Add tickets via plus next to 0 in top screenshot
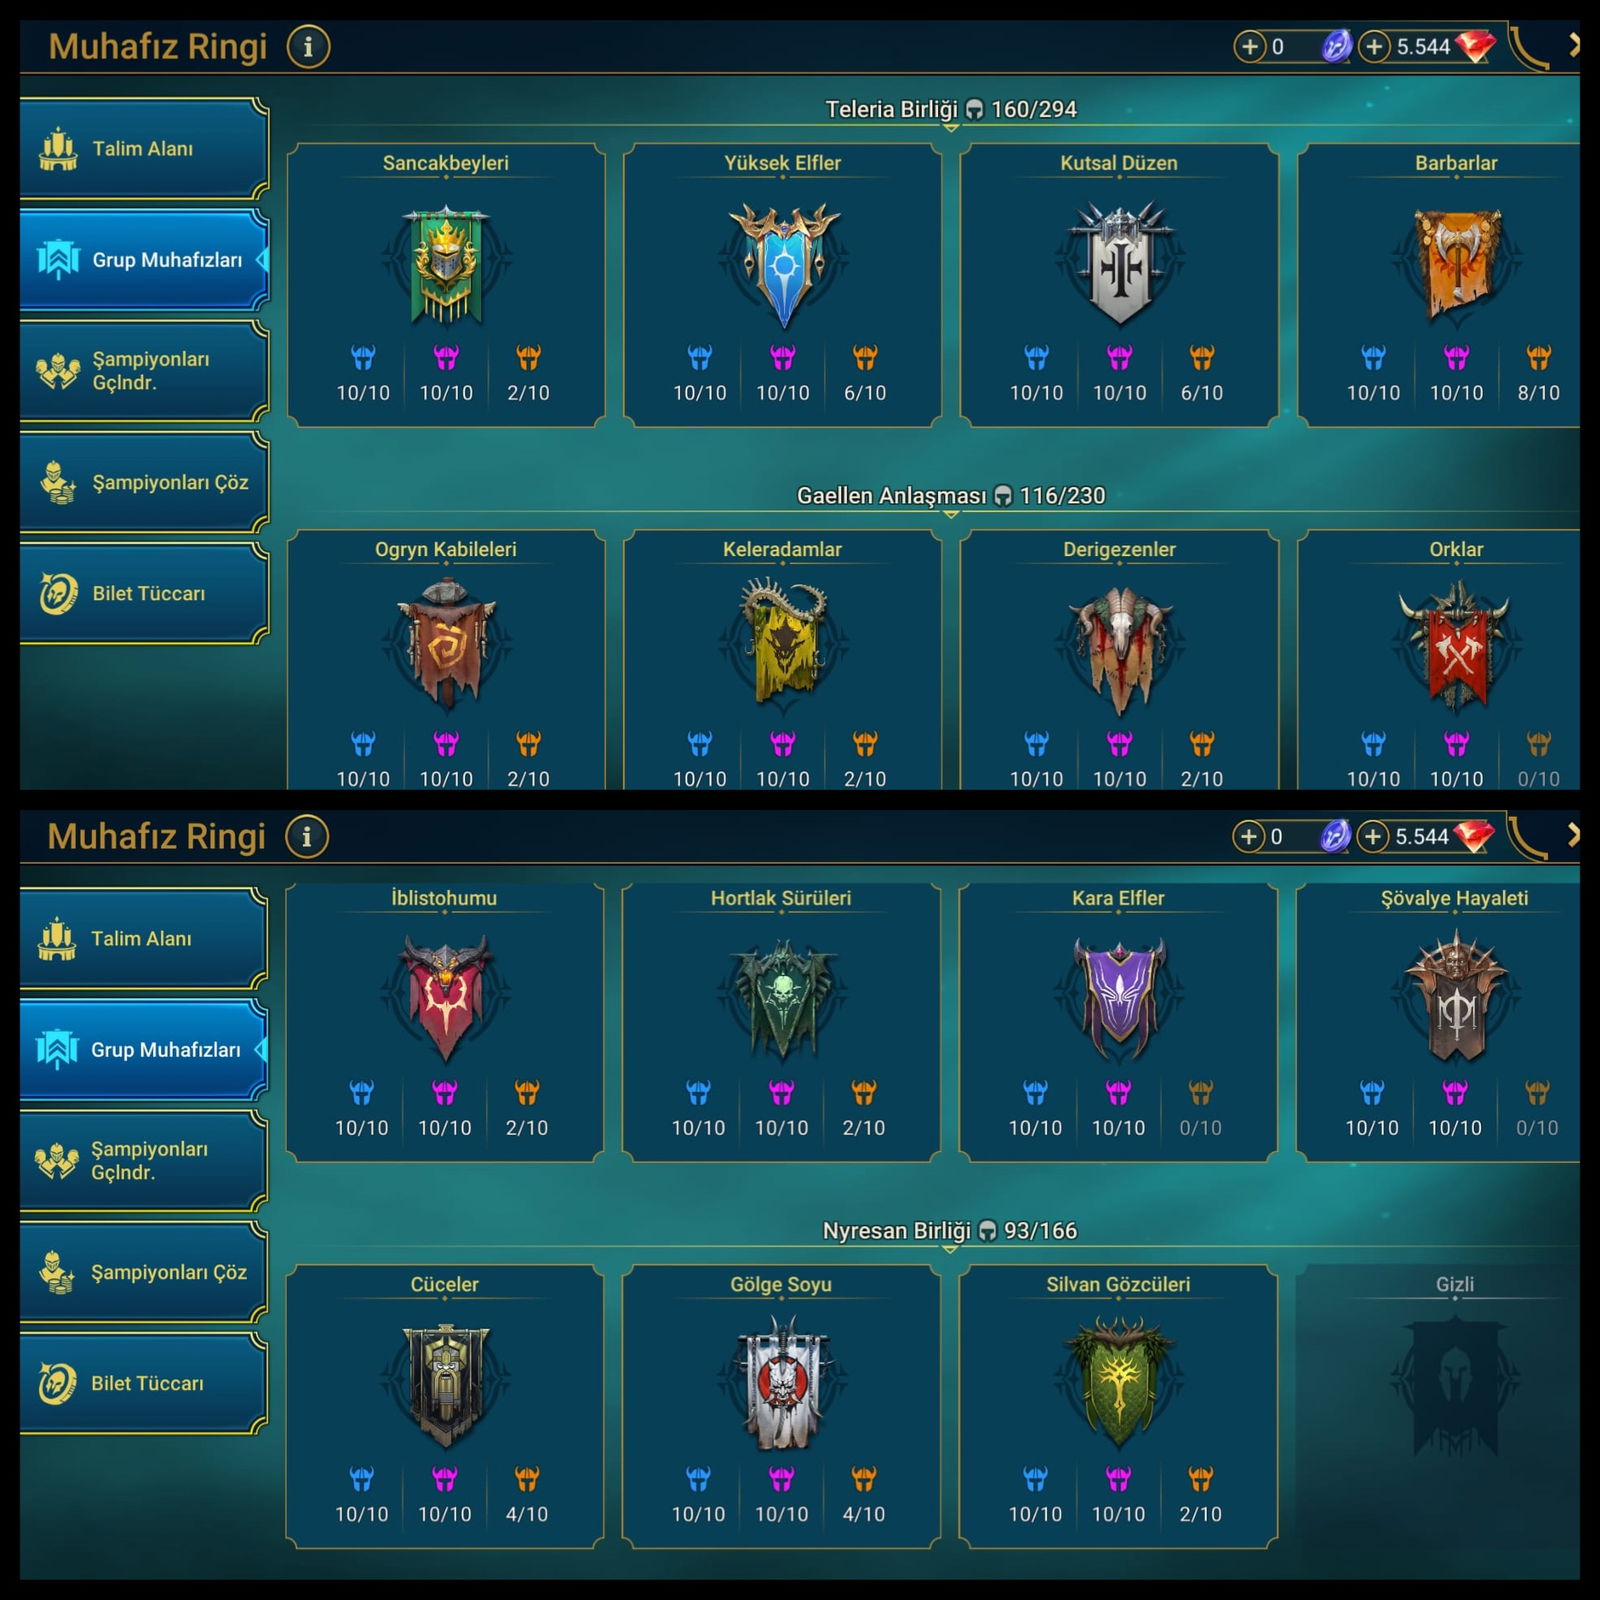Screen dimensions: 1600x1600 click(1250, 46)
